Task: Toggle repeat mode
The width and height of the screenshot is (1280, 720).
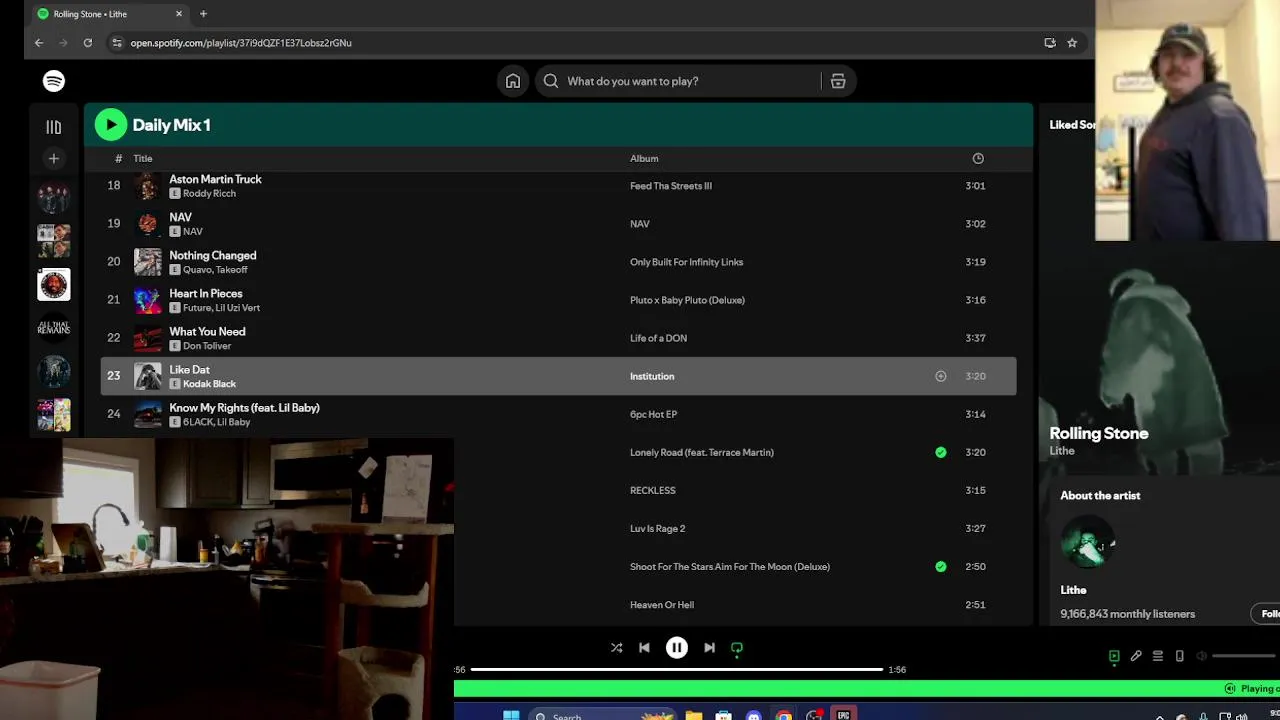Action: [x=737, y=648]
